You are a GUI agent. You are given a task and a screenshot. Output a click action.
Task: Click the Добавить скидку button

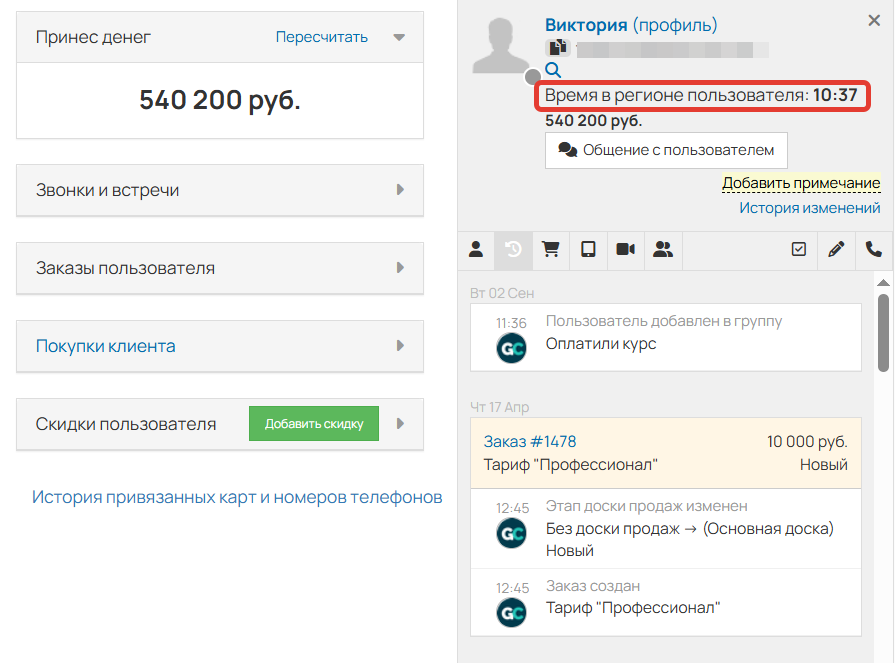coord(313,423)
